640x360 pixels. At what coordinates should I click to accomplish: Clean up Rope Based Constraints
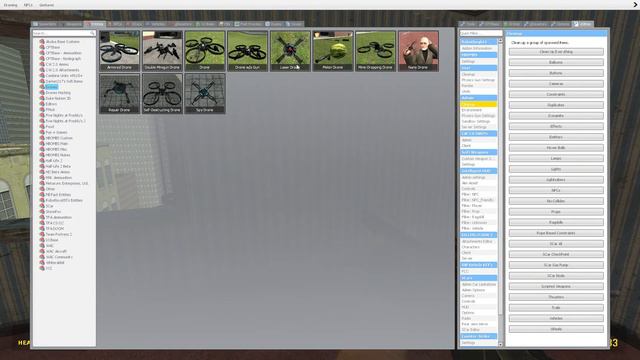pos(556,233)
